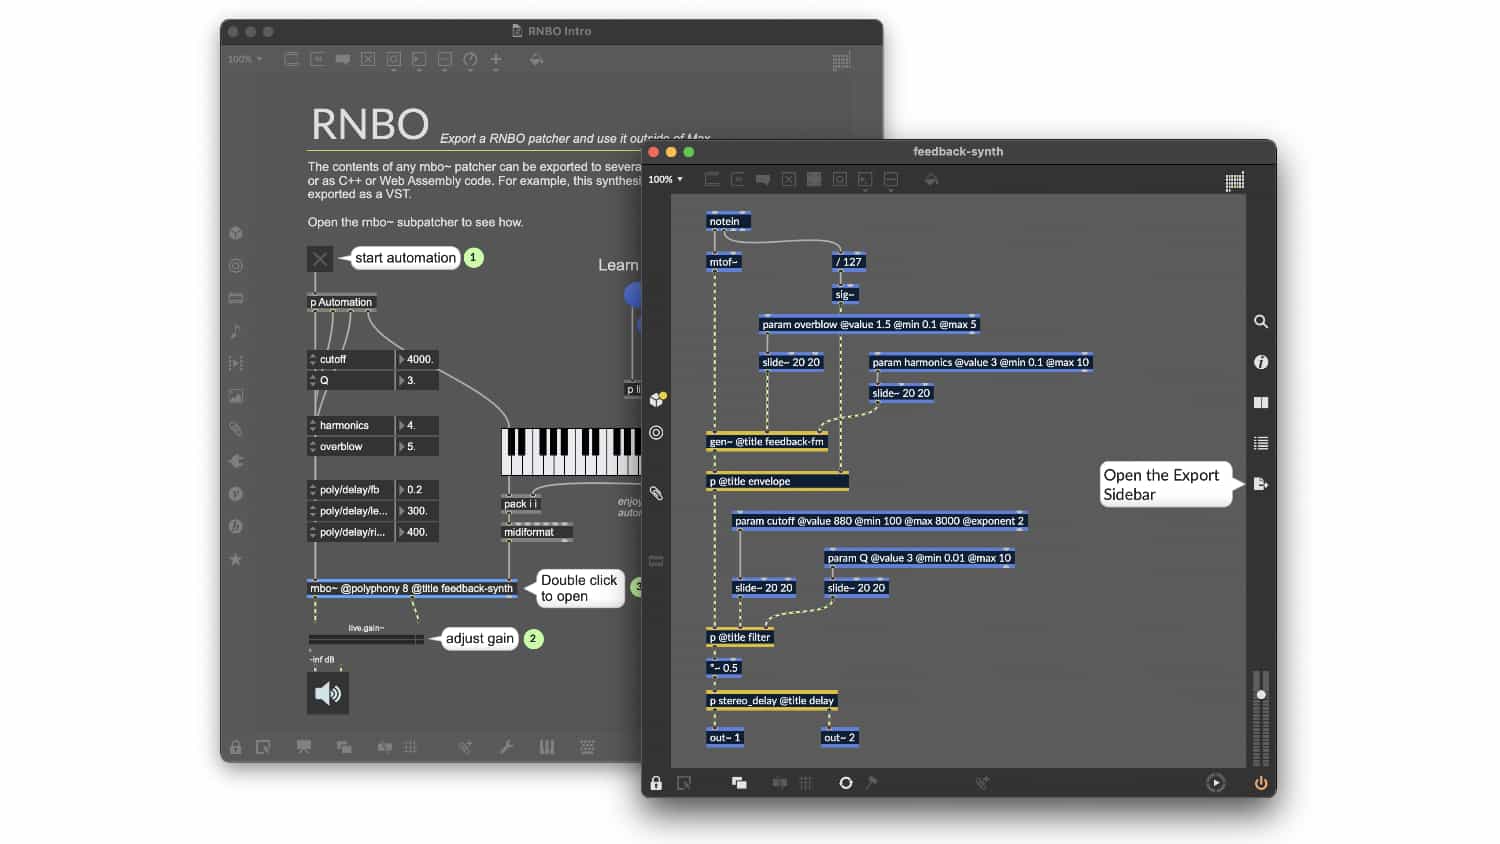Select the p Automation subpatcher

pyautogui.click(x=341, y=302)
